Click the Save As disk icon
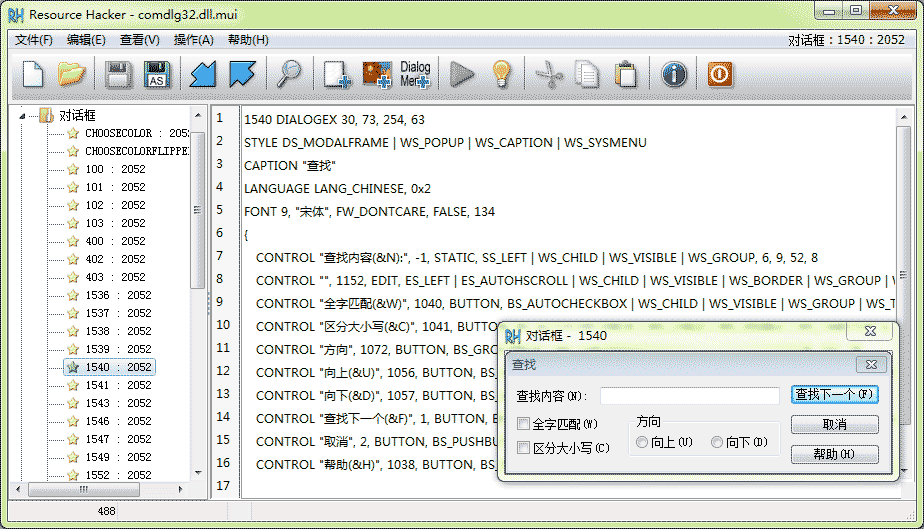This screenshot has width=924, height=529. click(x=157, y=74)
